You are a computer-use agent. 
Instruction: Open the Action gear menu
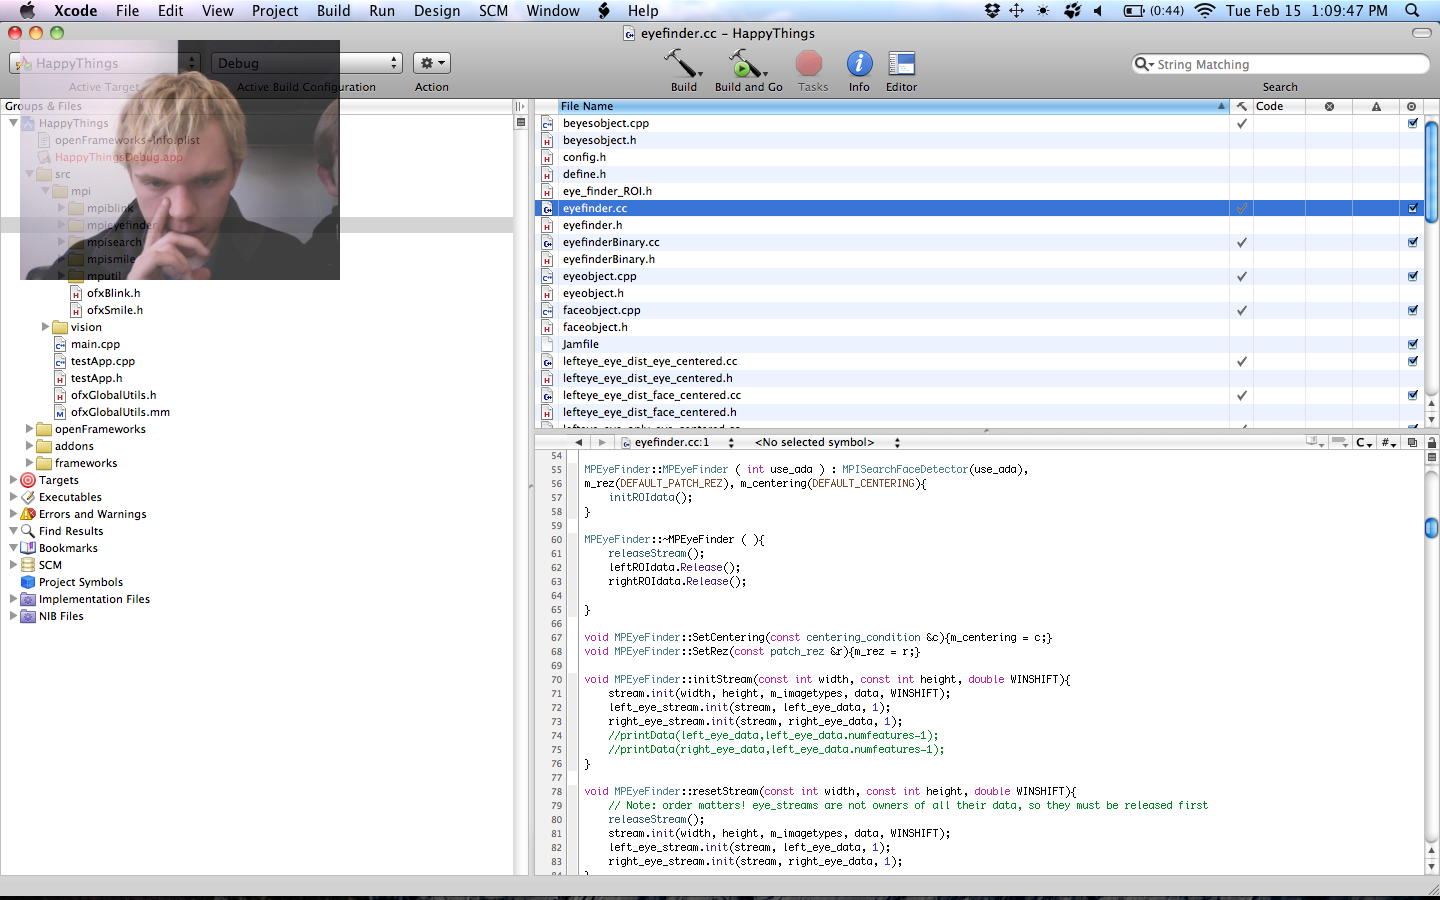(x=432, y=63)
